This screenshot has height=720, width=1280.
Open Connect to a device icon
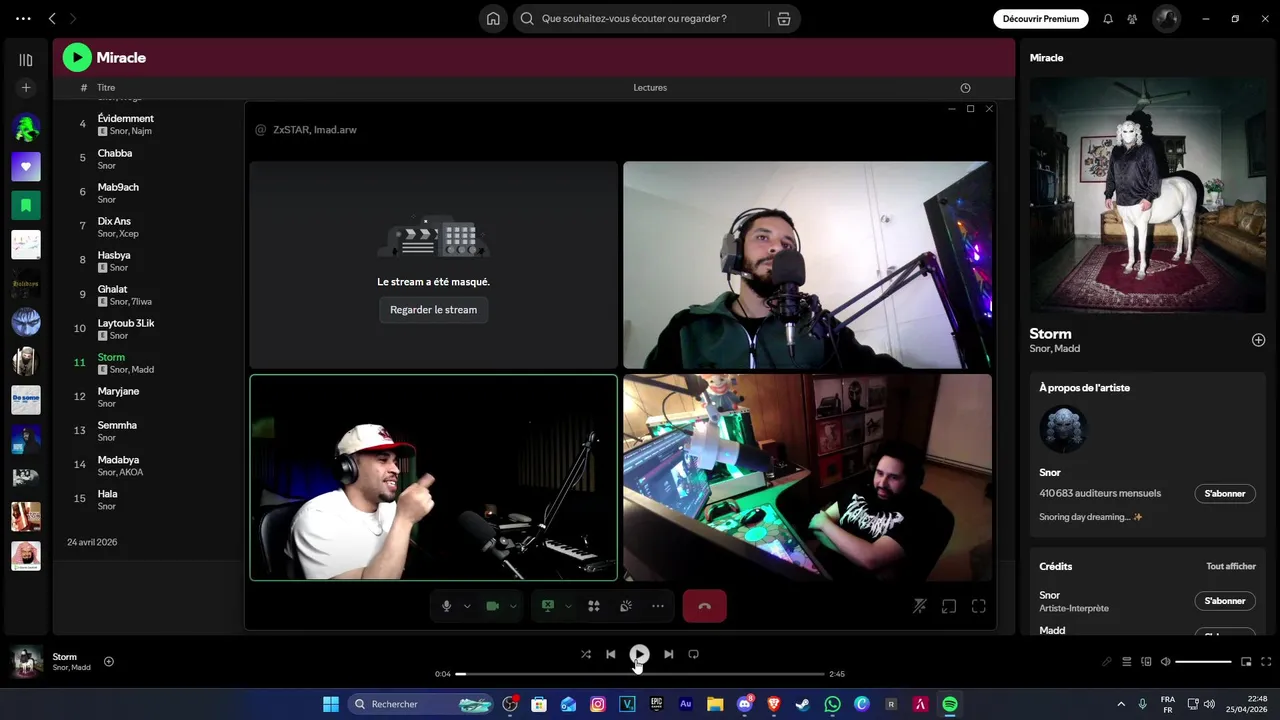click(1146, 662)
